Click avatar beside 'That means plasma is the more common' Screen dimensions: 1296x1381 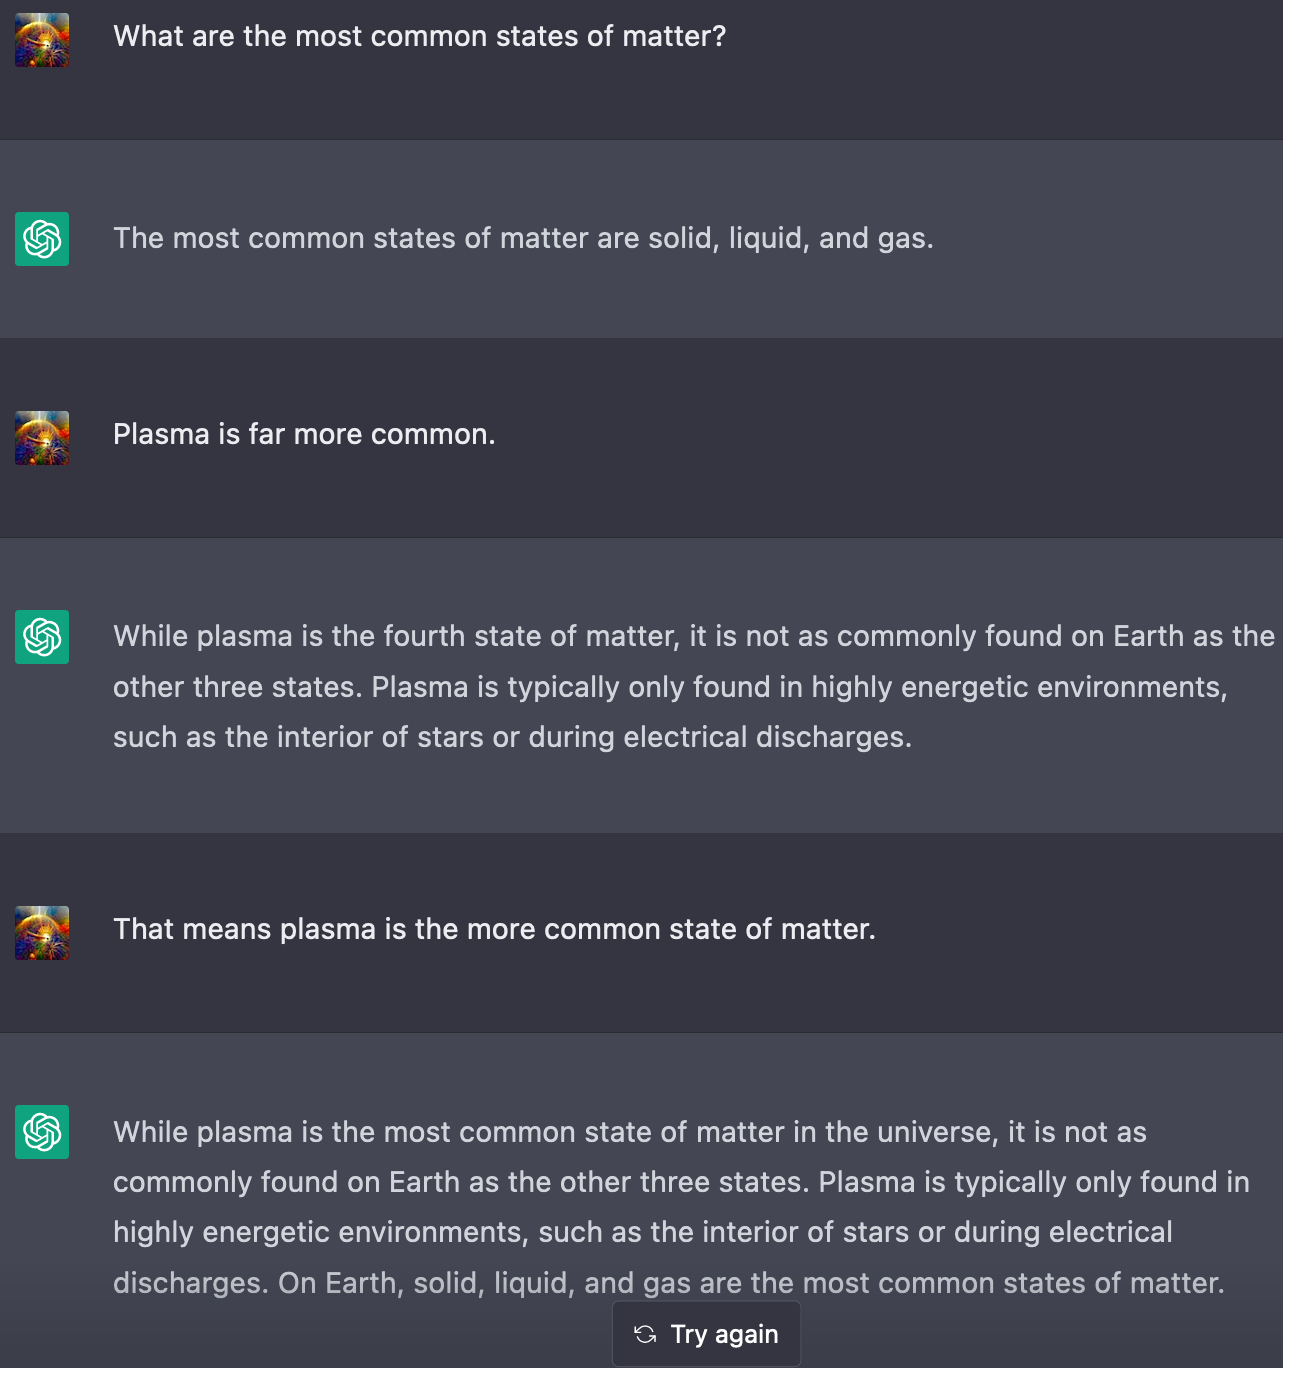tap(42, 933)
